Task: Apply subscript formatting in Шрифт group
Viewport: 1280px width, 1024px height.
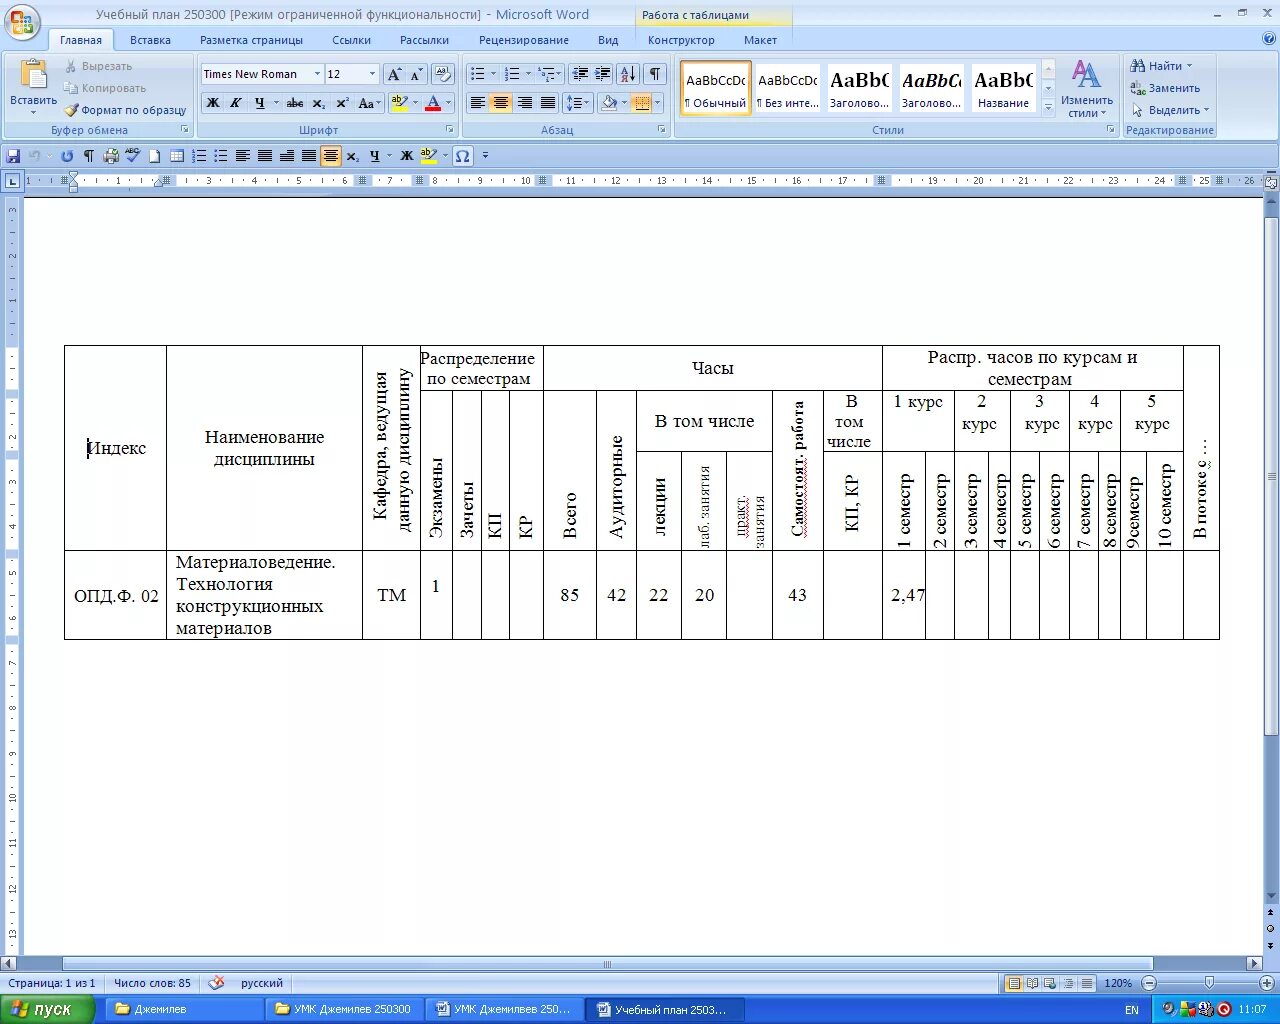Action: pos(318,103)
